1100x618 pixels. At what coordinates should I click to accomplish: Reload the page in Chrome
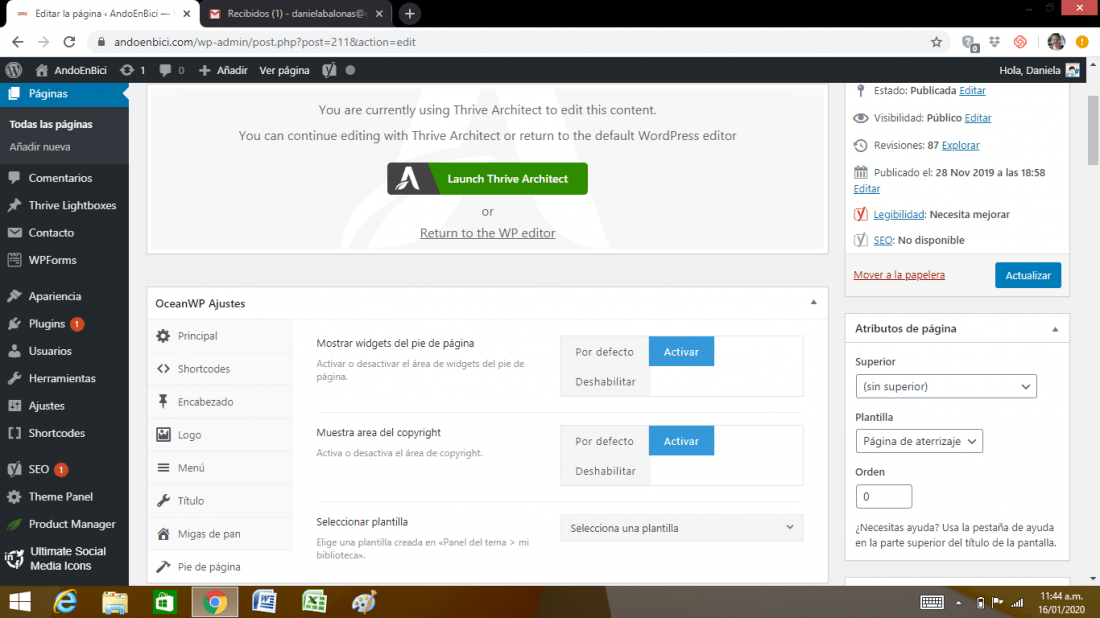(69, 42)
